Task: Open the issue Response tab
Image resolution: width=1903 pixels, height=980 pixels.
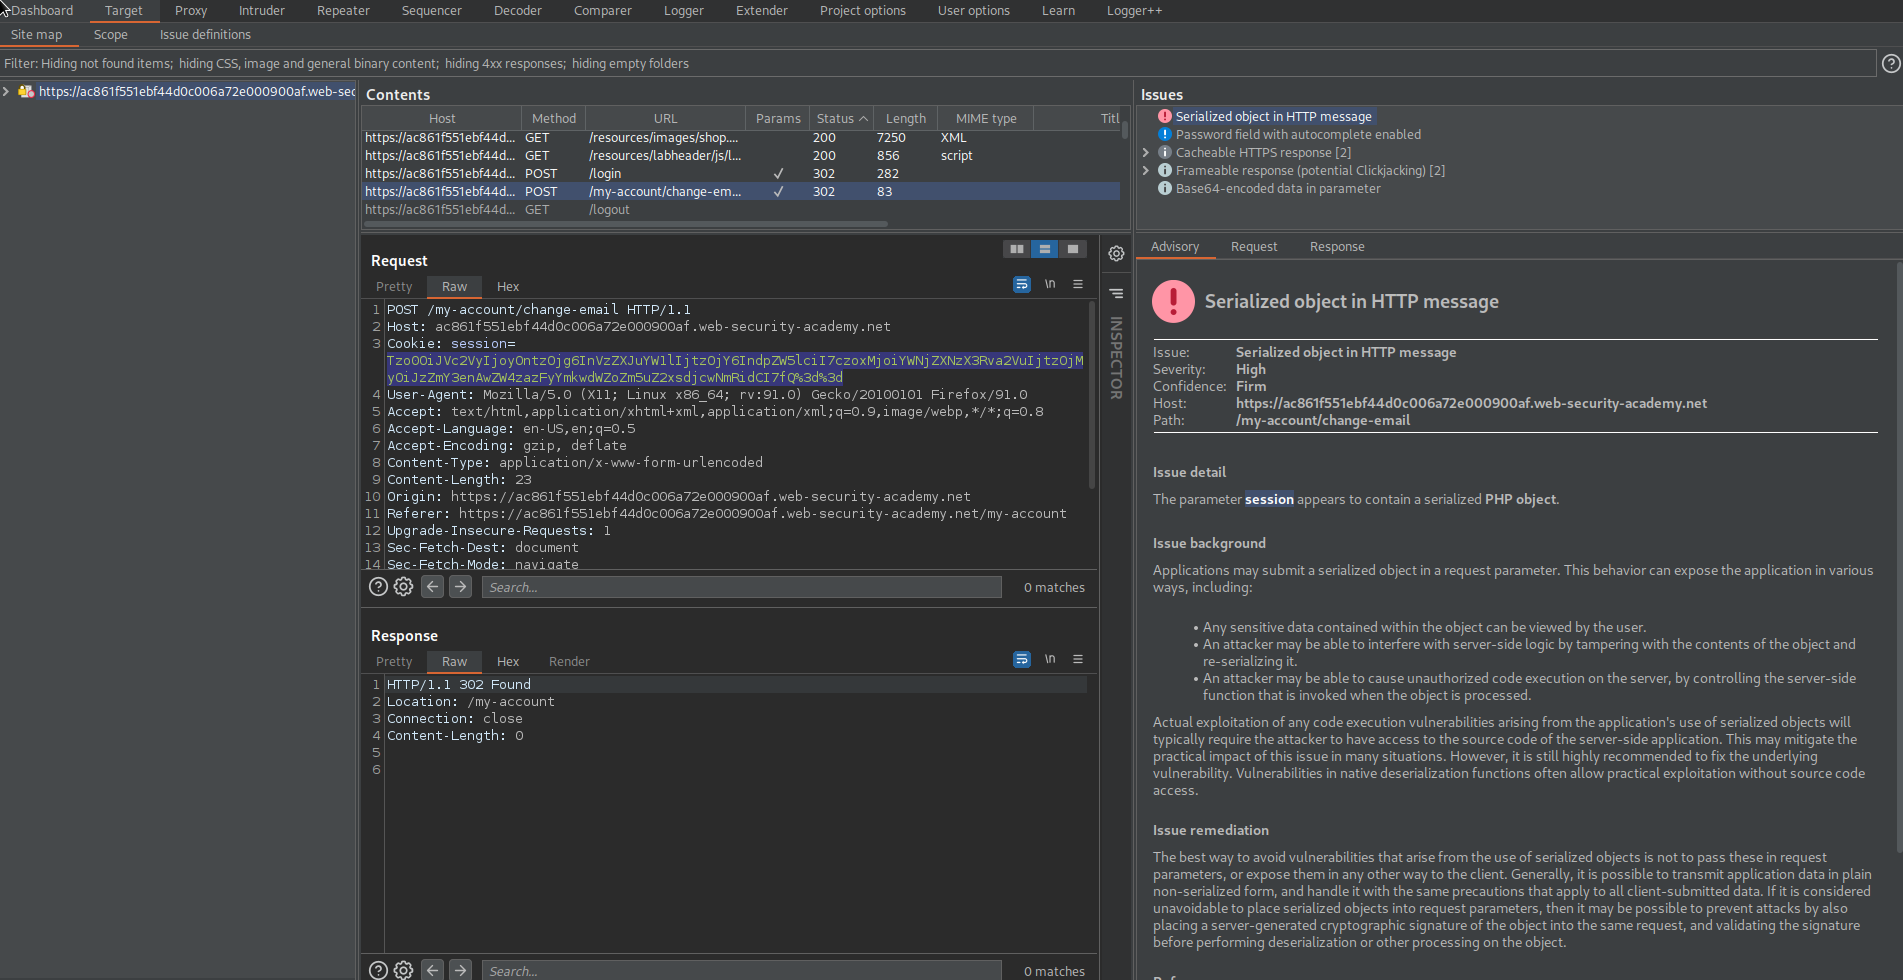Action: 1337,247
